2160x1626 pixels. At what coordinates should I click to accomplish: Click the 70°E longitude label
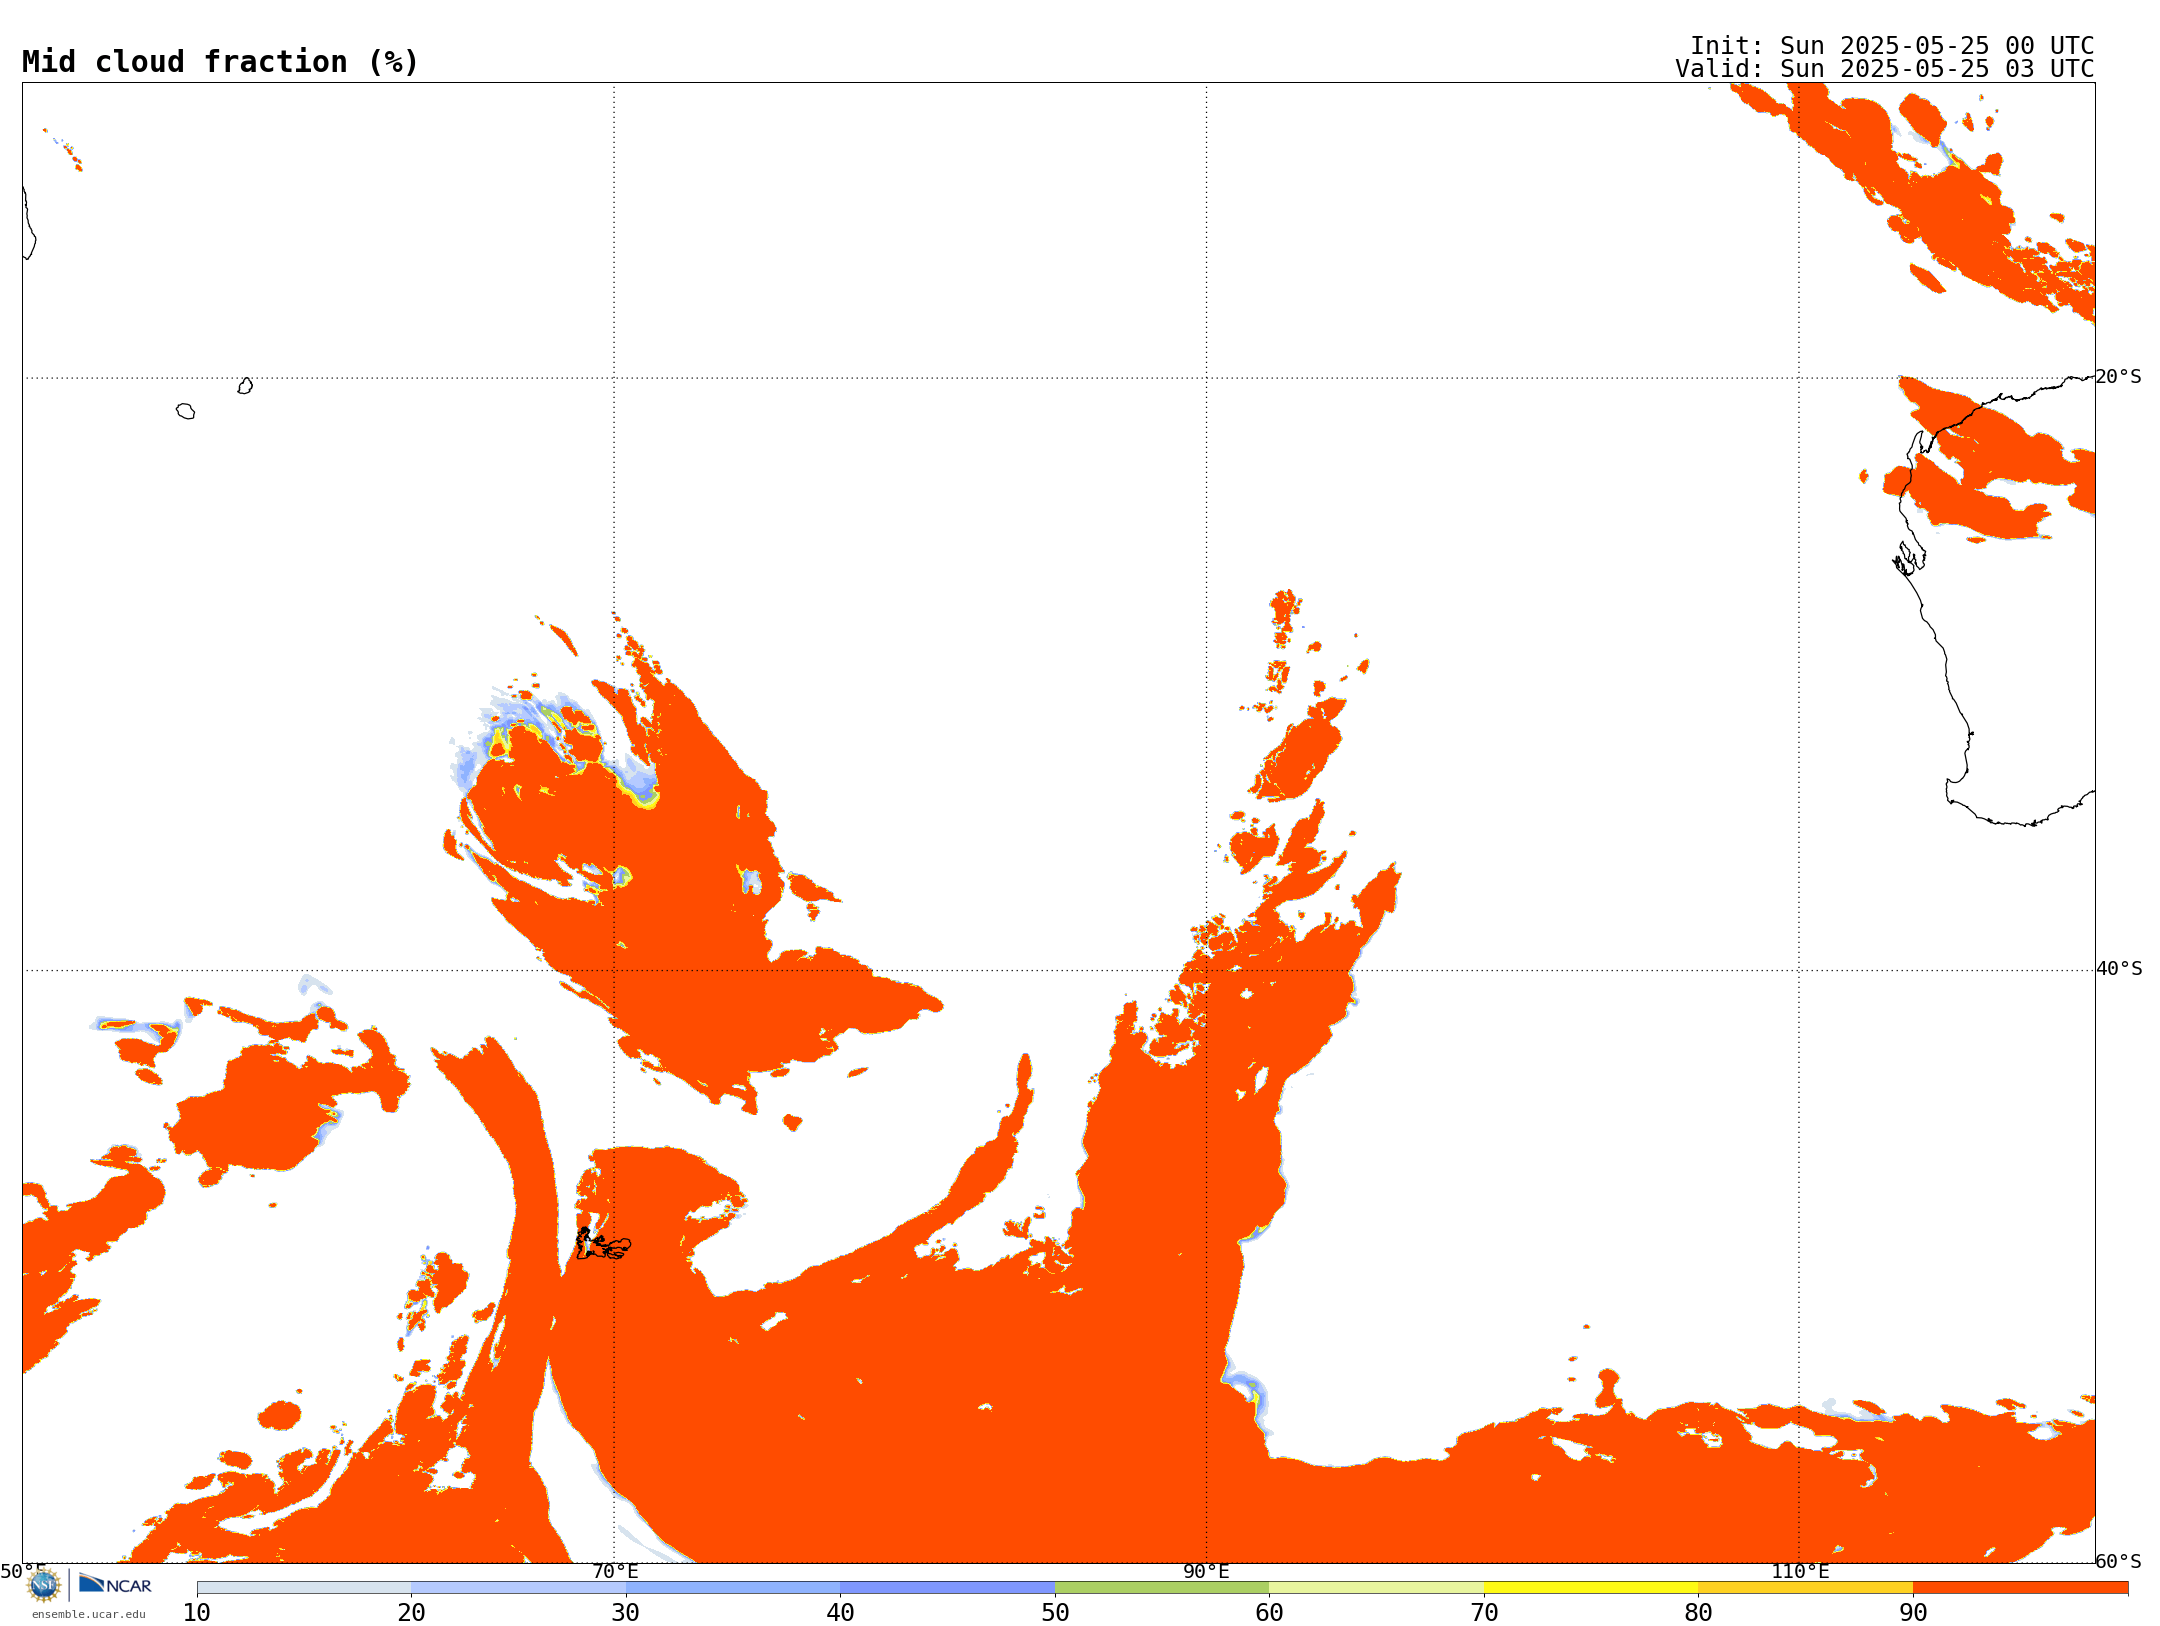[x=615, y=1571]
